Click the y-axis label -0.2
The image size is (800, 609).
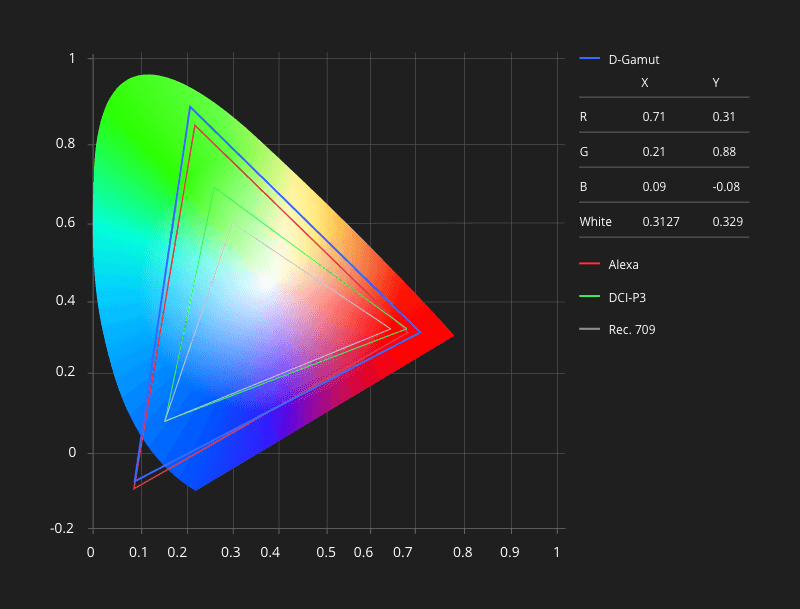[x=62, y=528]
